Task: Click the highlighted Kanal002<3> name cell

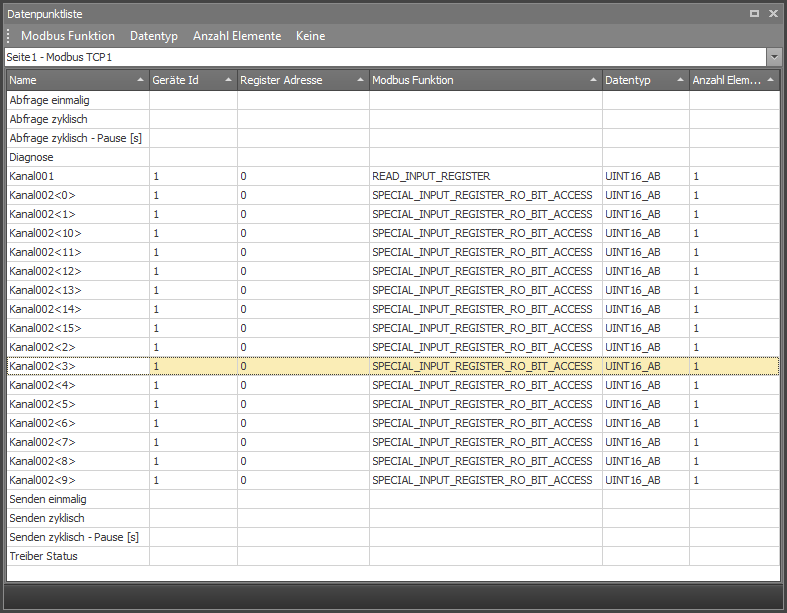Action: coord(78,366)
